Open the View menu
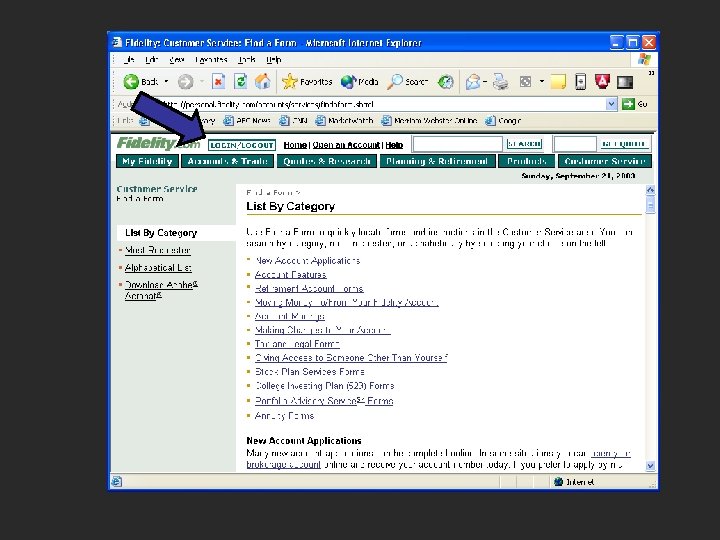The image size is (720, 540). [x=177, y=60]
